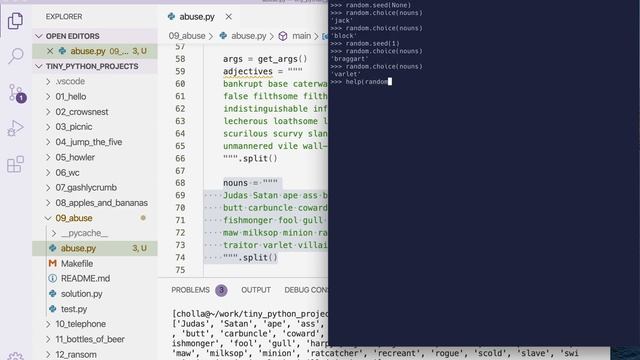Open the Problems panel tab
Screen dimensions: 640x360
pyautogui.click(x=190, y=290)
